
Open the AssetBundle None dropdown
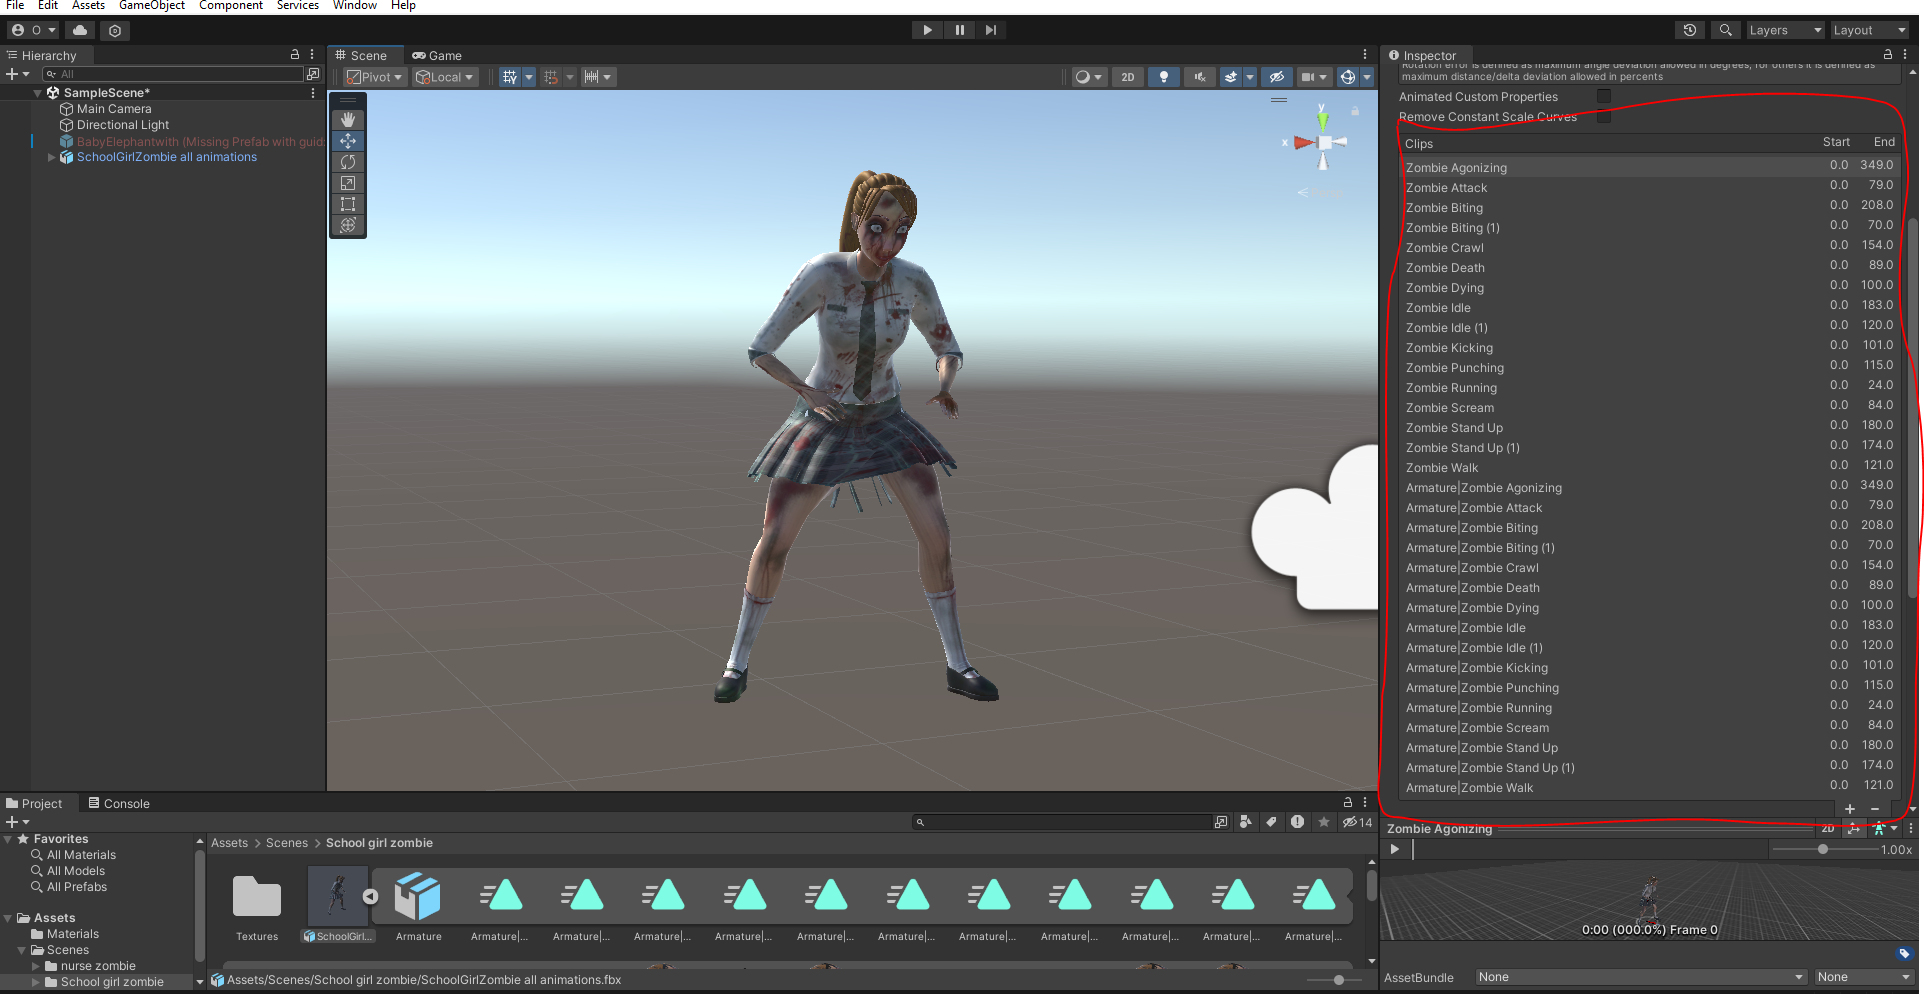[1641, 977]
